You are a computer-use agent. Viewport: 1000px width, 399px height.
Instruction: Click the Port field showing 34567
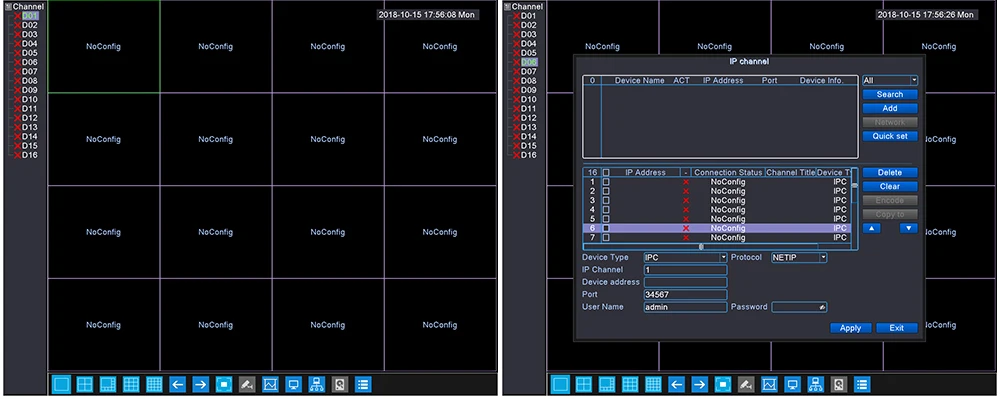point(686,294)
